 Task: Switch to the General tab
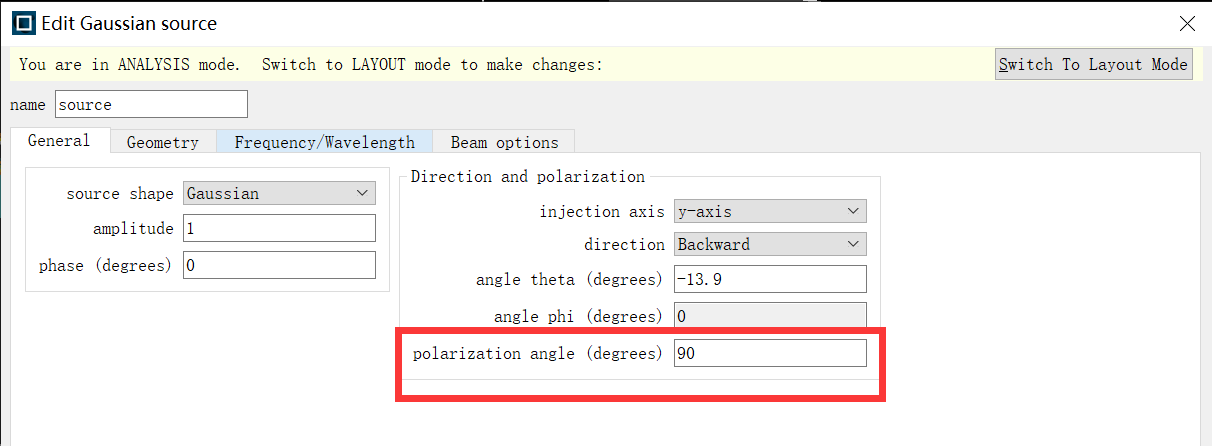[59, 141]
